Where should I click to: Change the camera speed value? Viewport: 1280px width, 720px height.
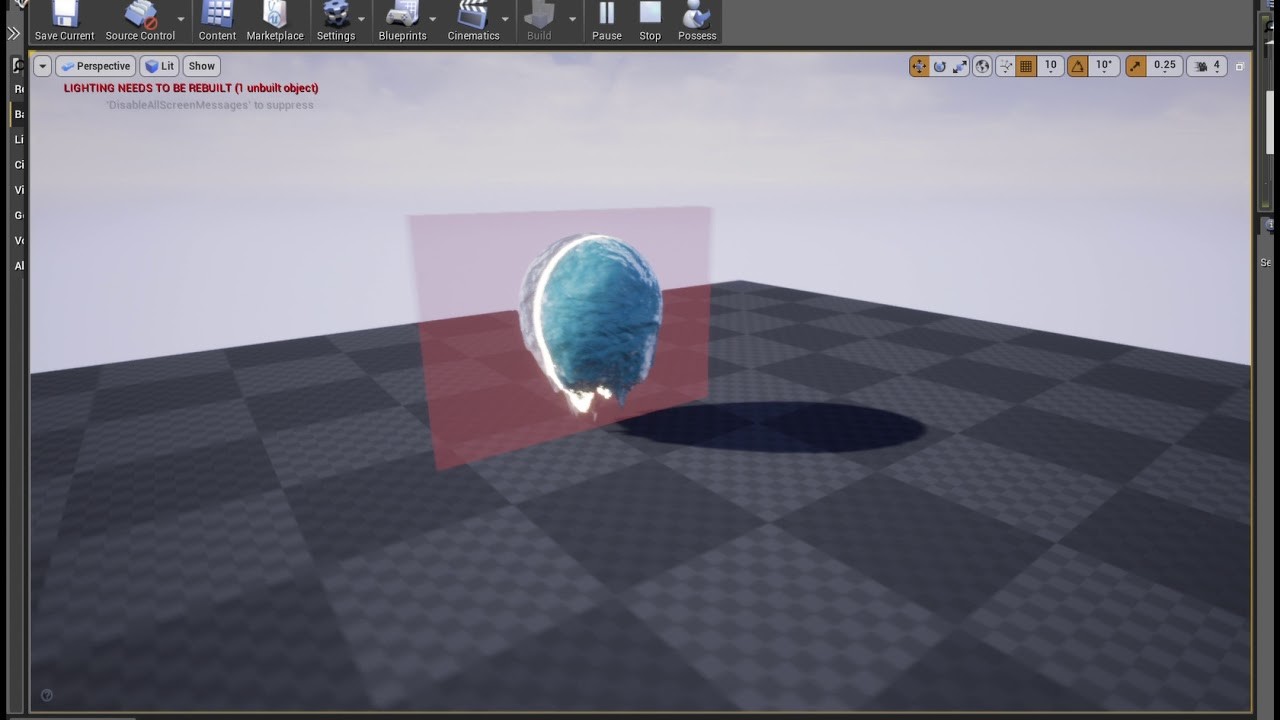tap(1214, 65)
